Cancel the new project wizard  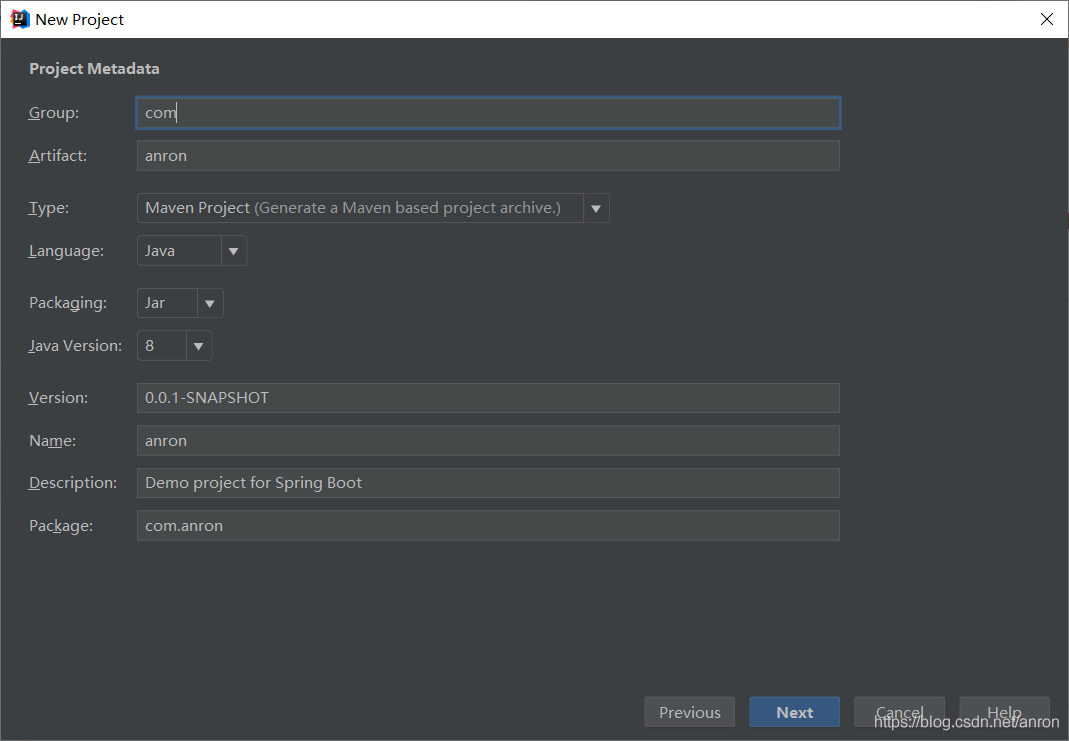pos(899,712)
